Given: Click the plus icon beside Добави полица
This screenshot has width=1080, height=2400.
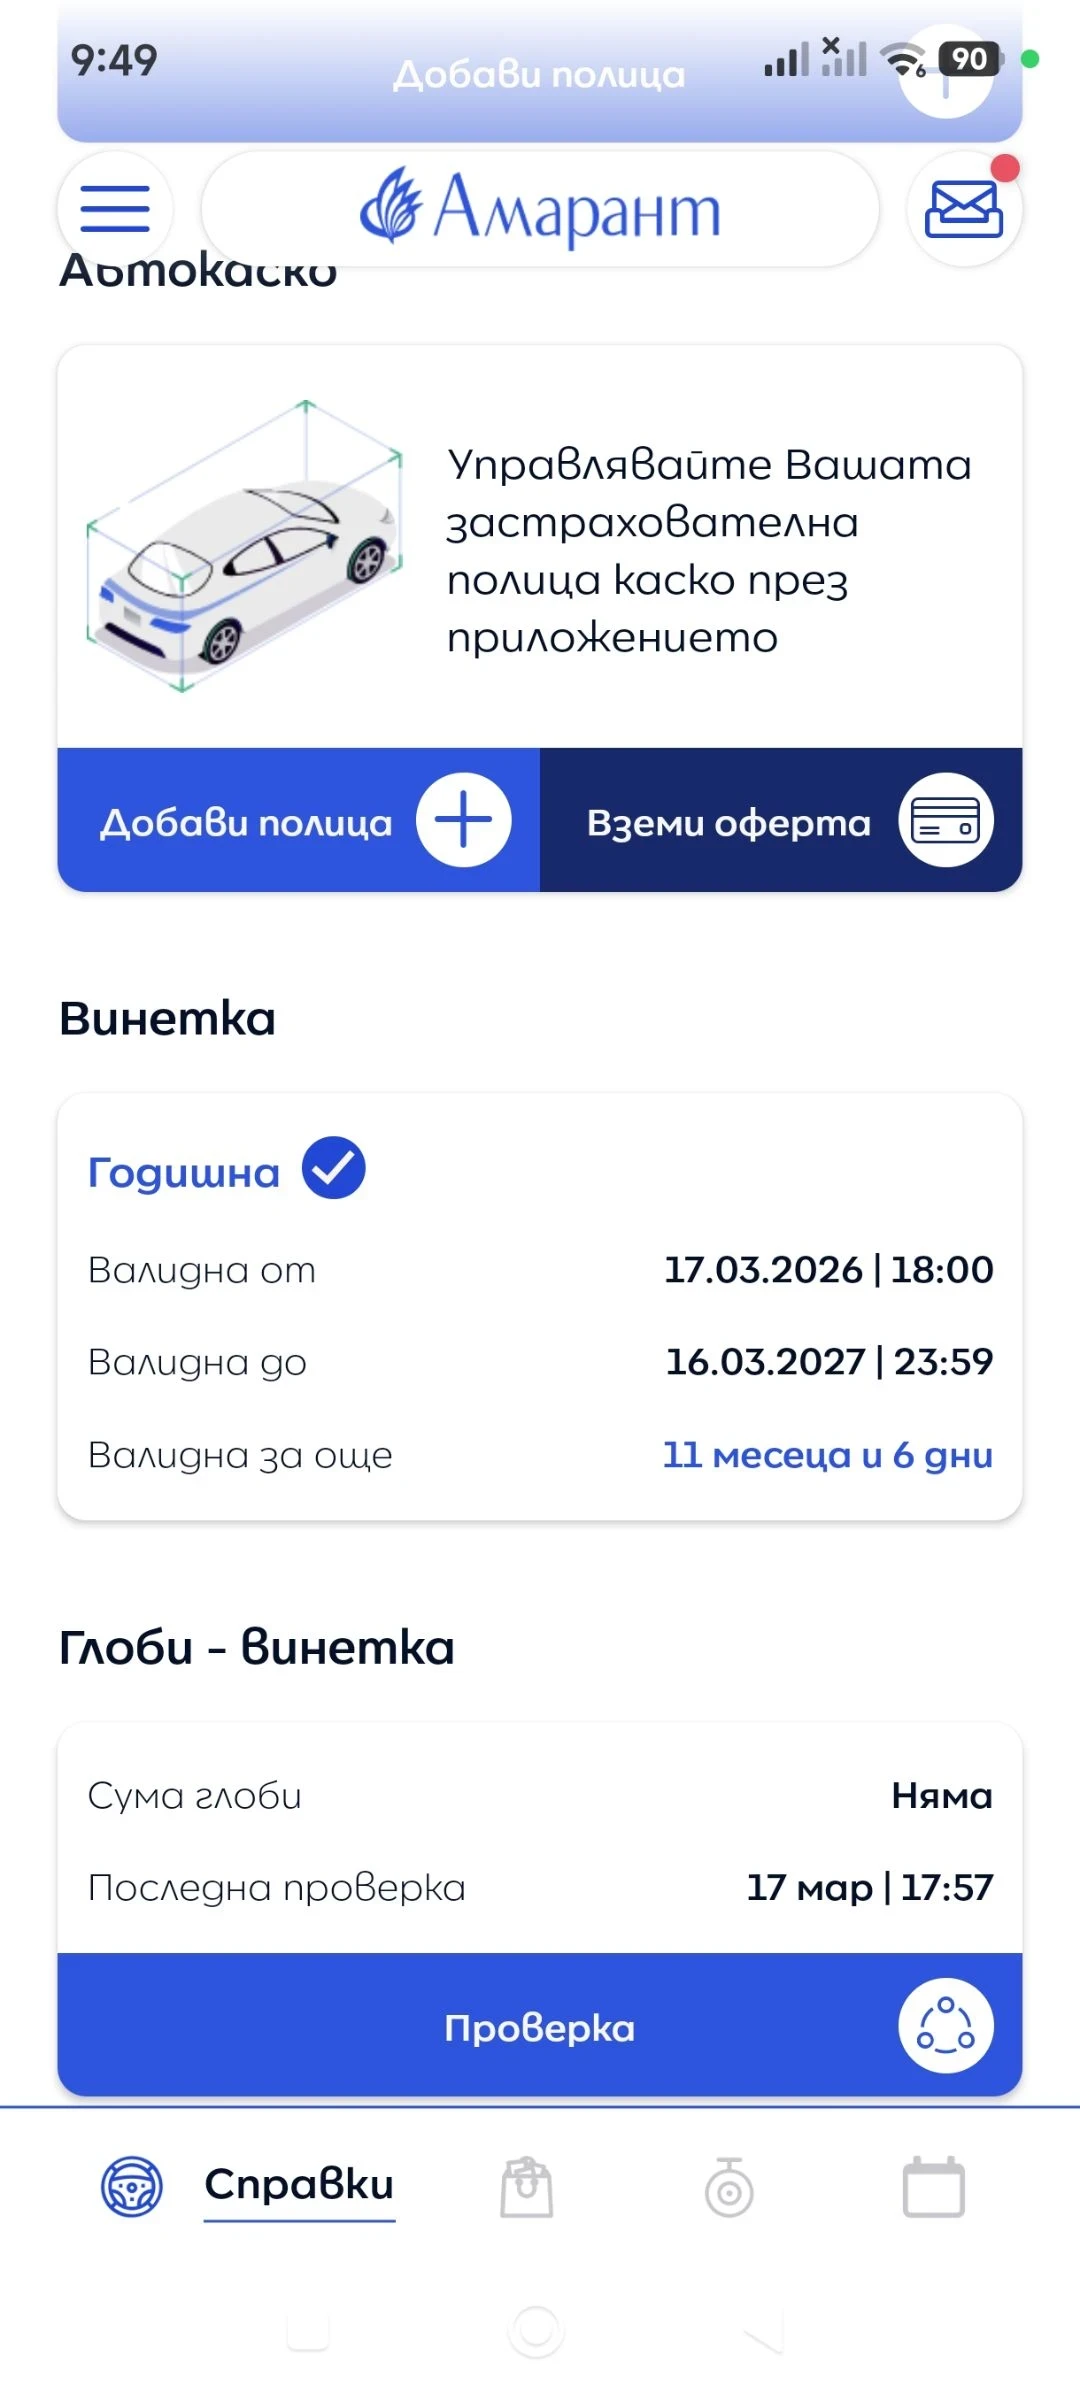Looking at the screenshot, I should 464,821.
